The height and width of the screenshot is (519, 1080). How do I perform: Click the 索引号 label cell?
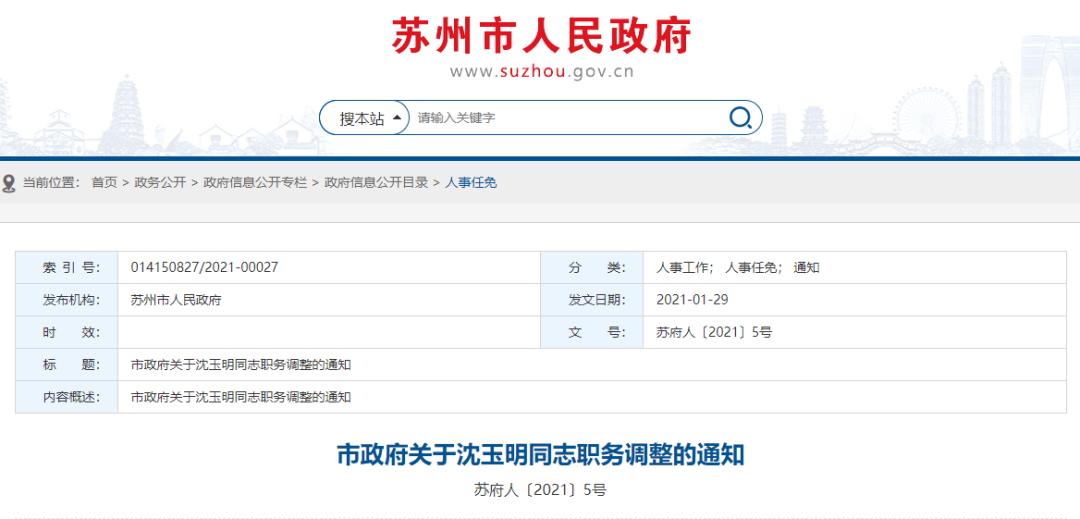(x=67, y=268)
